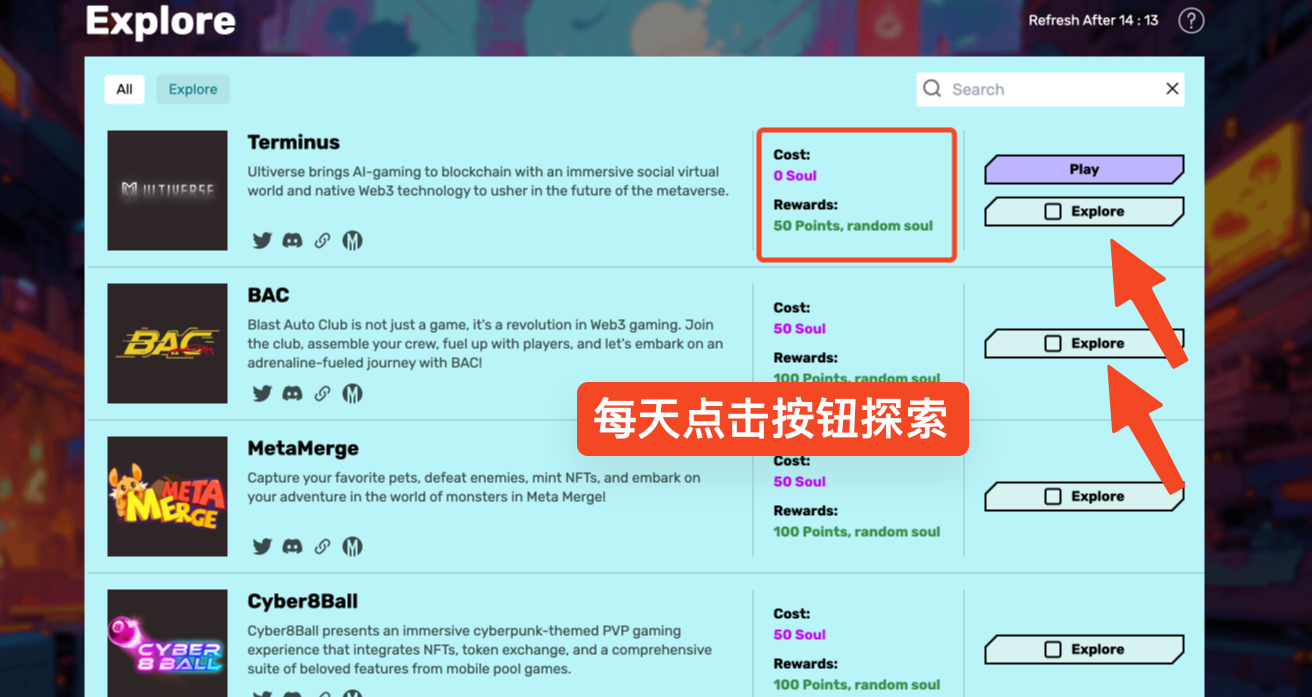Open the Terminus website link icon
The image size is (1312, 697).
(322, 240)
